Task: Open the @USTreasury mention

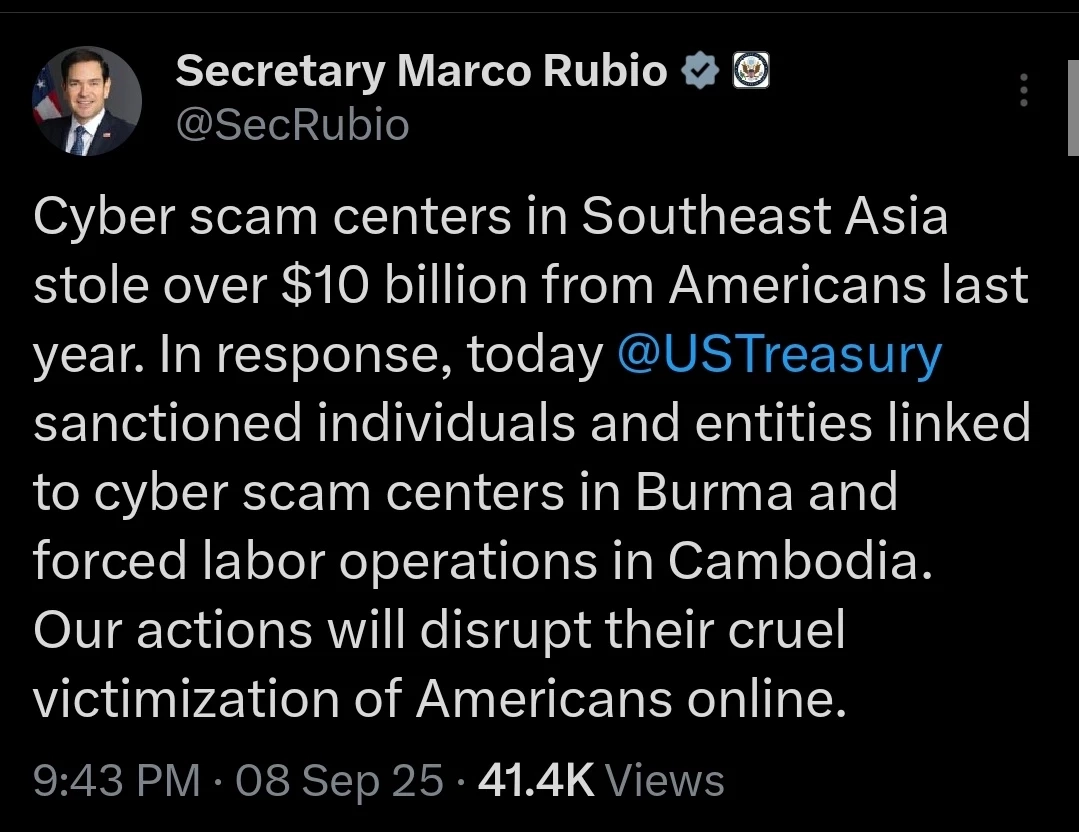Action: point(780,356)
